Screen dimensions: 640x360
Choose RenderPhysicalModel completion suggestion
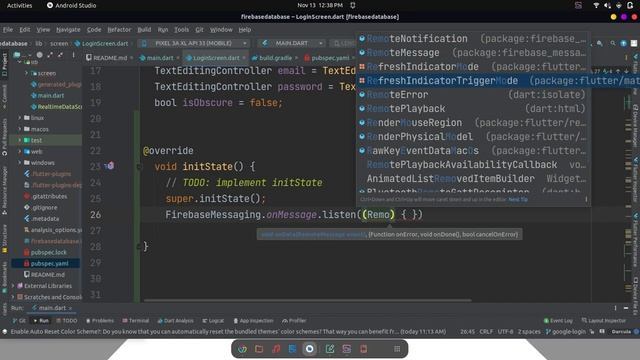(x=473, y=136)
